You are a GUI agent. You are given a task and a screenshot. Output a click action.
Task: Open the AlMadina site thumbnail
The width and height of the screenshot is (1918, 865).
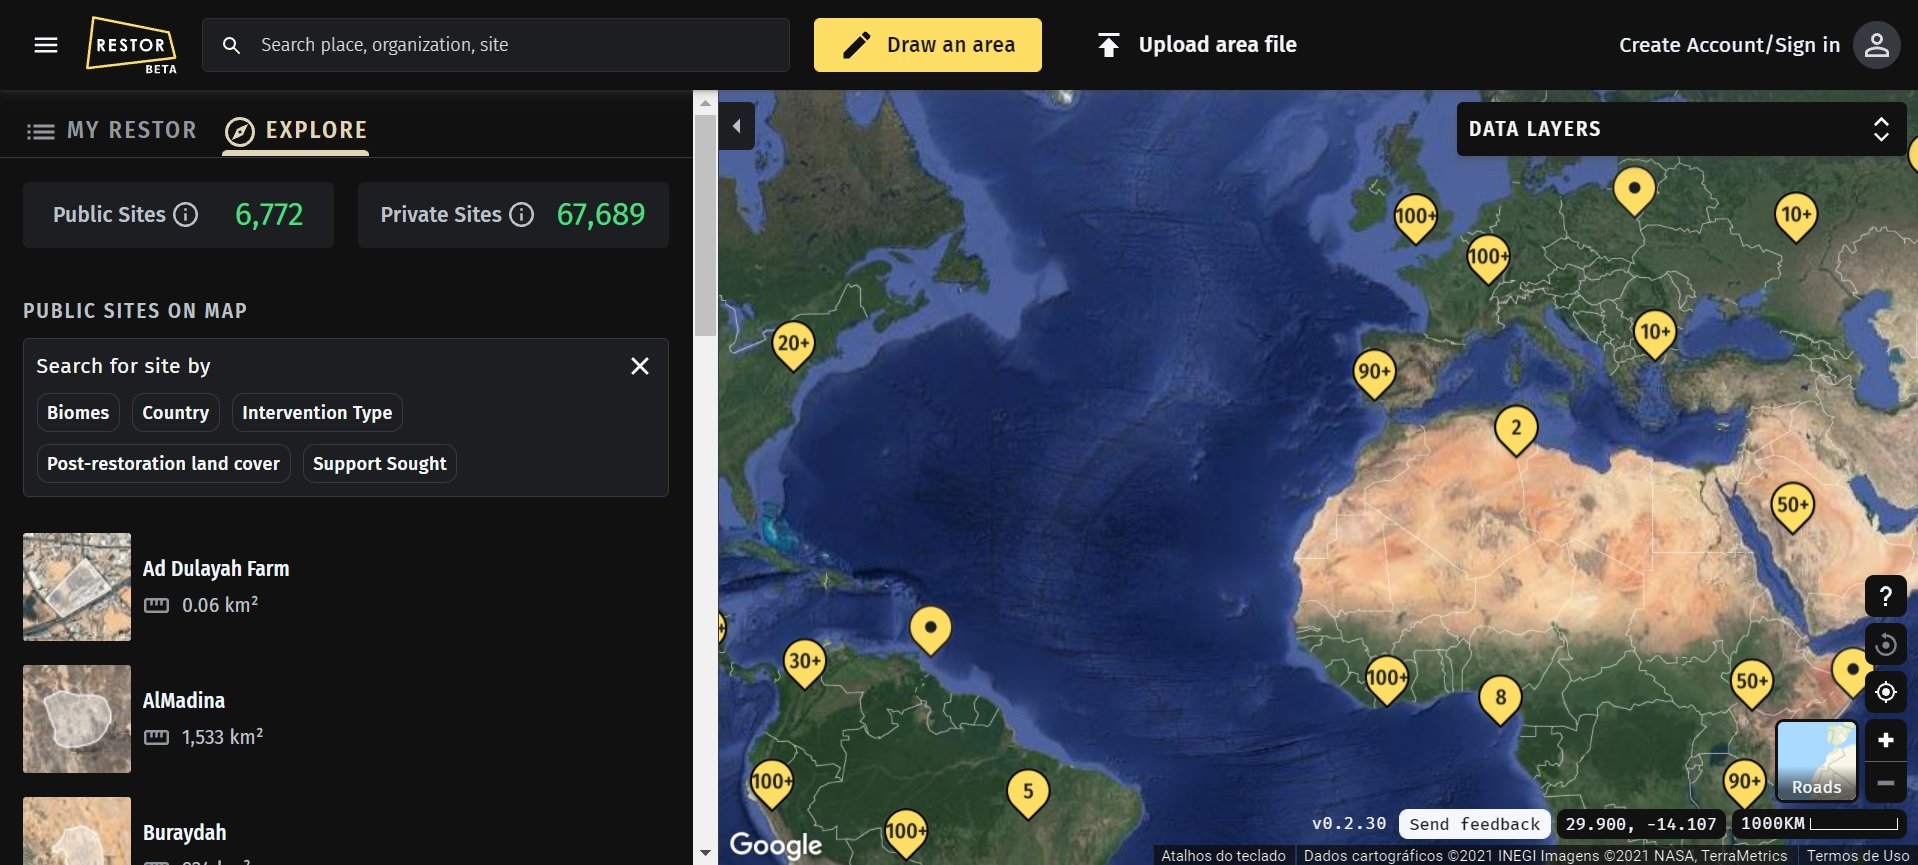pos(77,719)
